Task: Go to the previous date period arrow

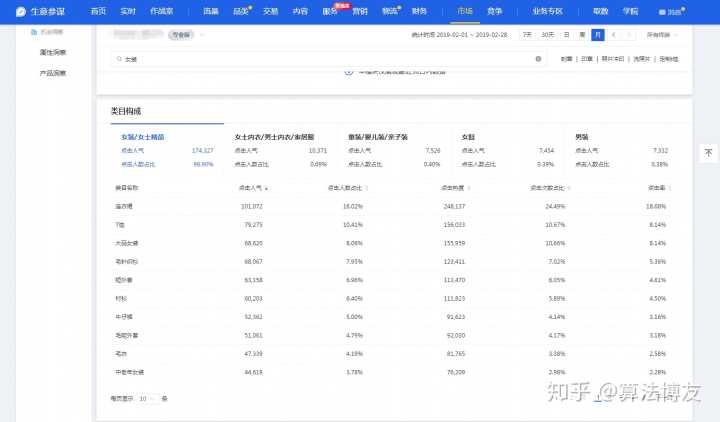Action: tap(613, 34)
